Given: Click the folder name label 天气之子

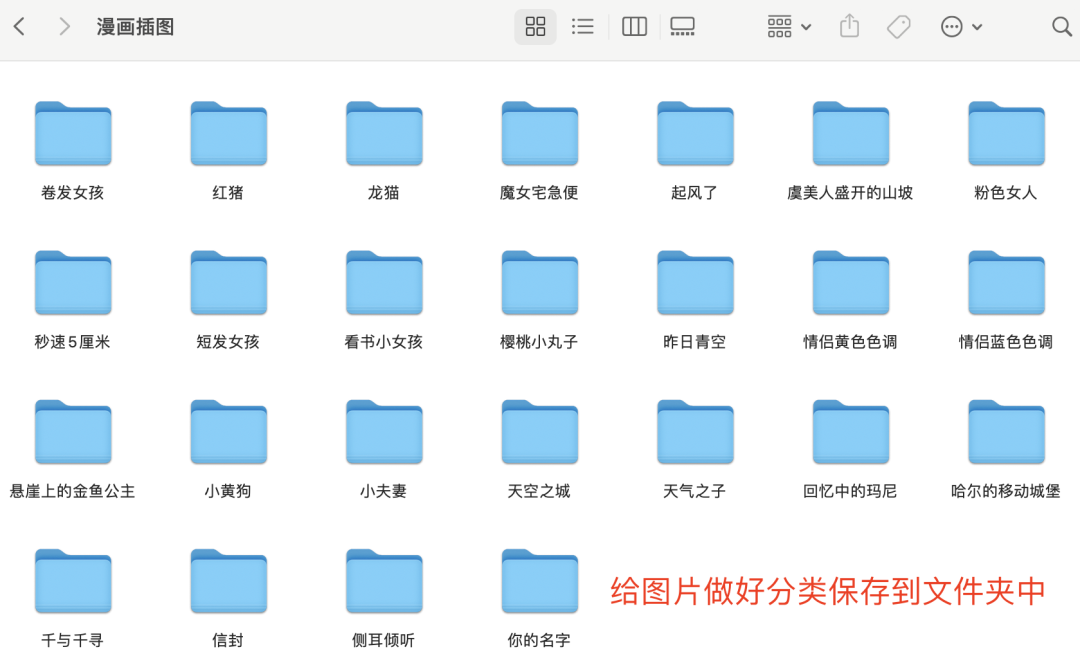Looking at the screenshot, I should pos(694,491).
